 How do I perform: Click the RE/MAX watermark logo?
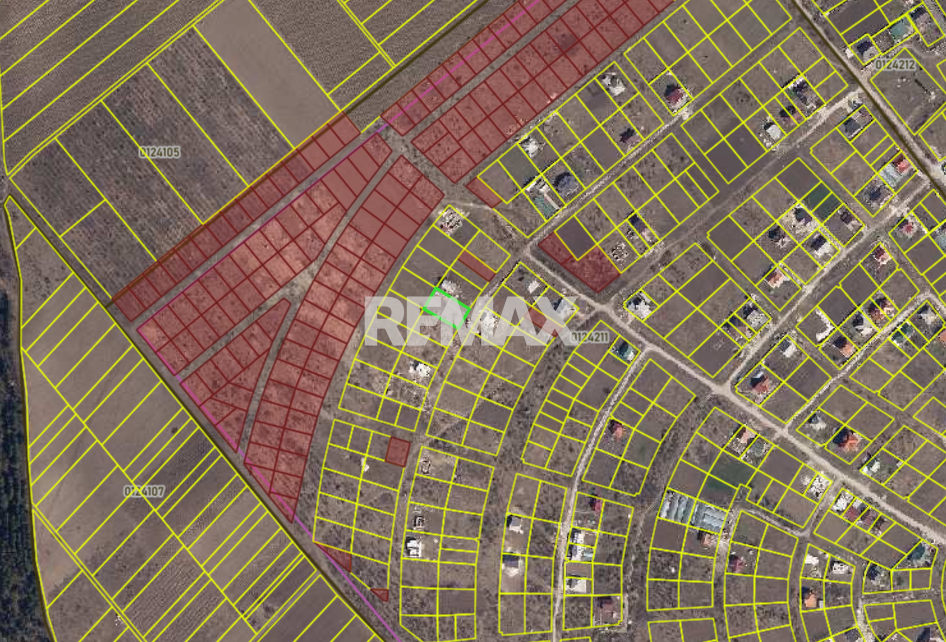coord(468,321)
